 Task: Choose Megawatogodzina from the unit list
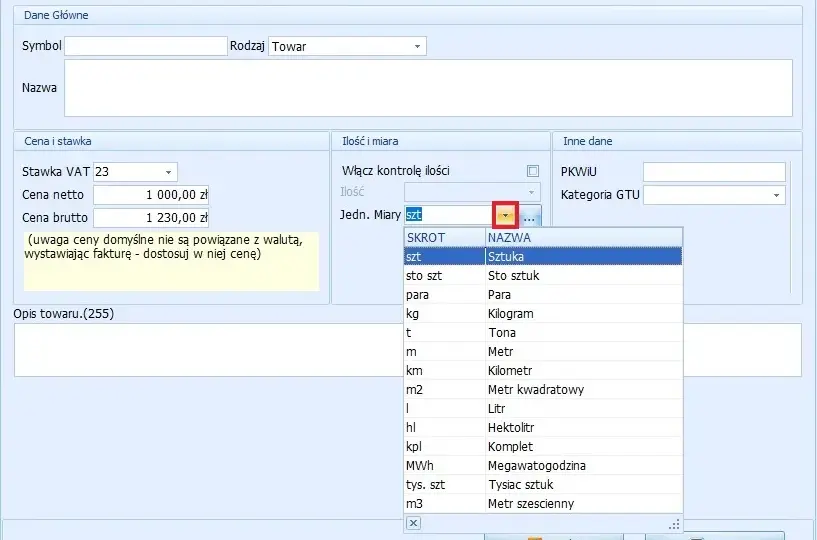tap(543, 466)
